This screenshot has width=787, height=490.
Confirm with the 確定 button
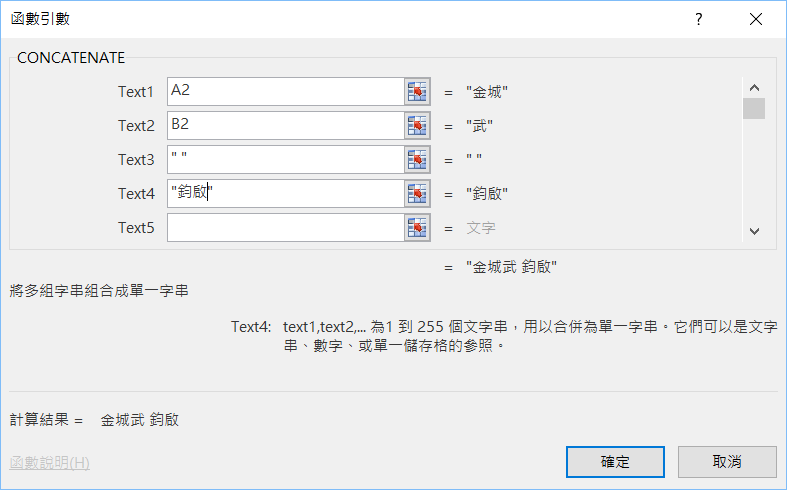click(x=615, y=462)
